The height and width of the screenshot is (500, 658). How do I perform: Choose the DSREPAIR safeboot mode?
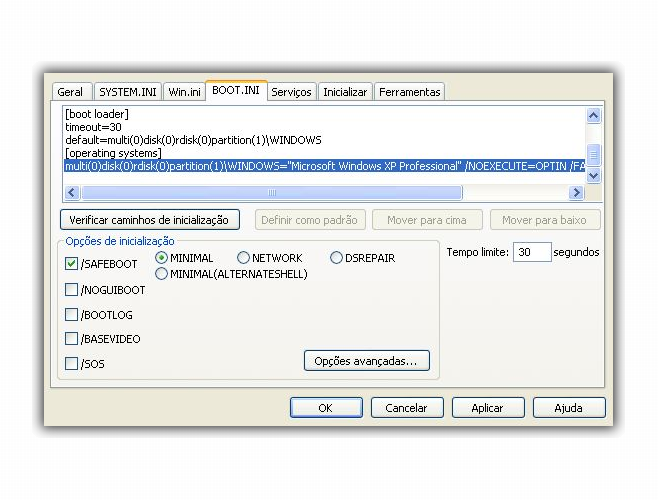pos(337,258)
